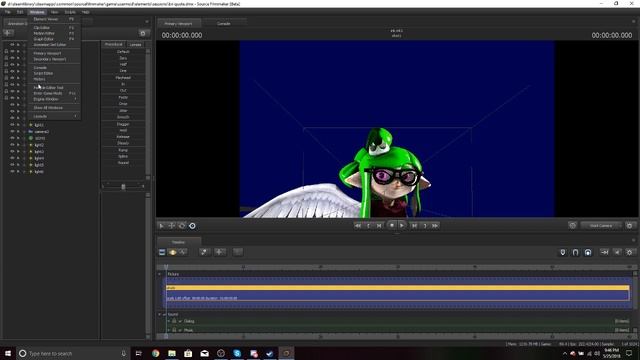
Task: Click the record button under viewport
Action: [x=392, y=225]
